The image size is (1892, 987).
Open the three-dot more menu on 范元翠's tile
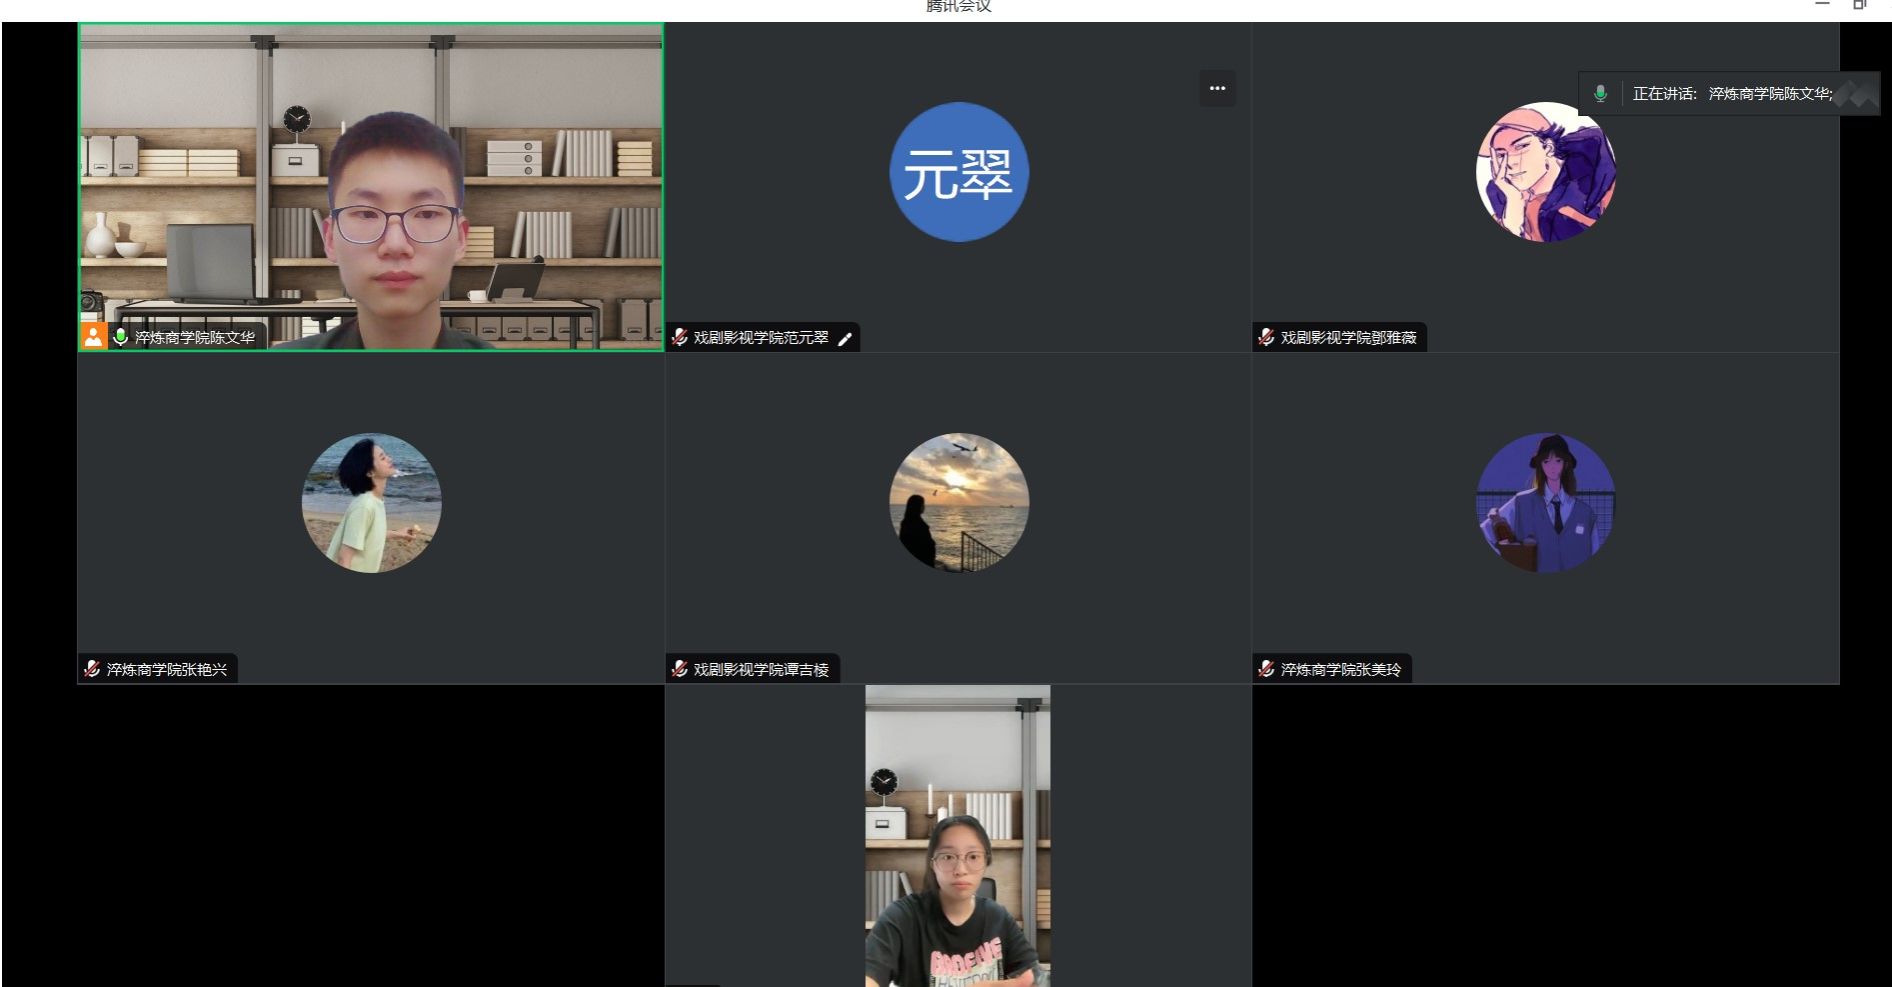(1217, 89)
